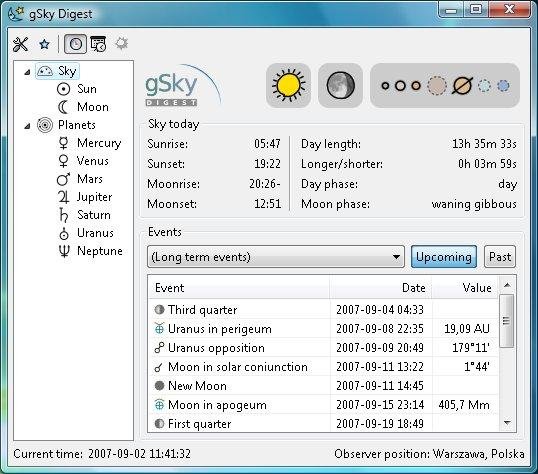Click the gSky Digest title bar icon
The image size is (538, 474).
click(x=16, y=14)
